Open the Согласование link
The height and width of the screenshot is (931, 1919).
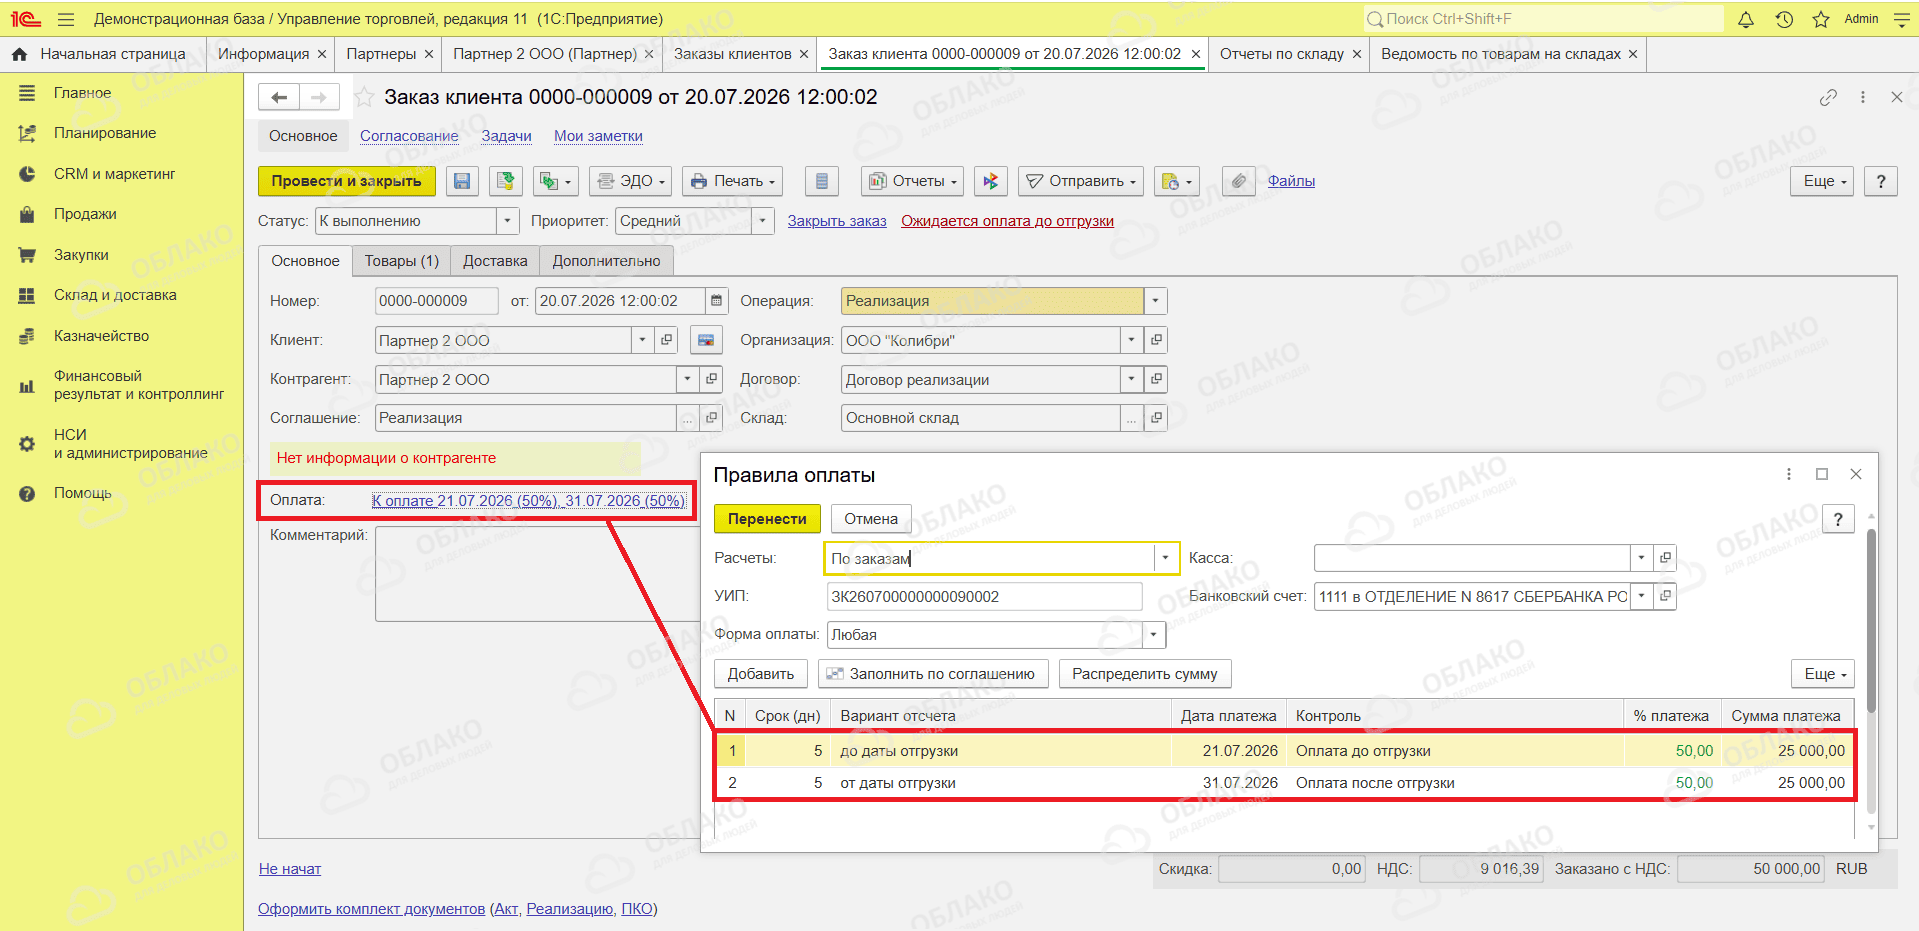(409, 136)
